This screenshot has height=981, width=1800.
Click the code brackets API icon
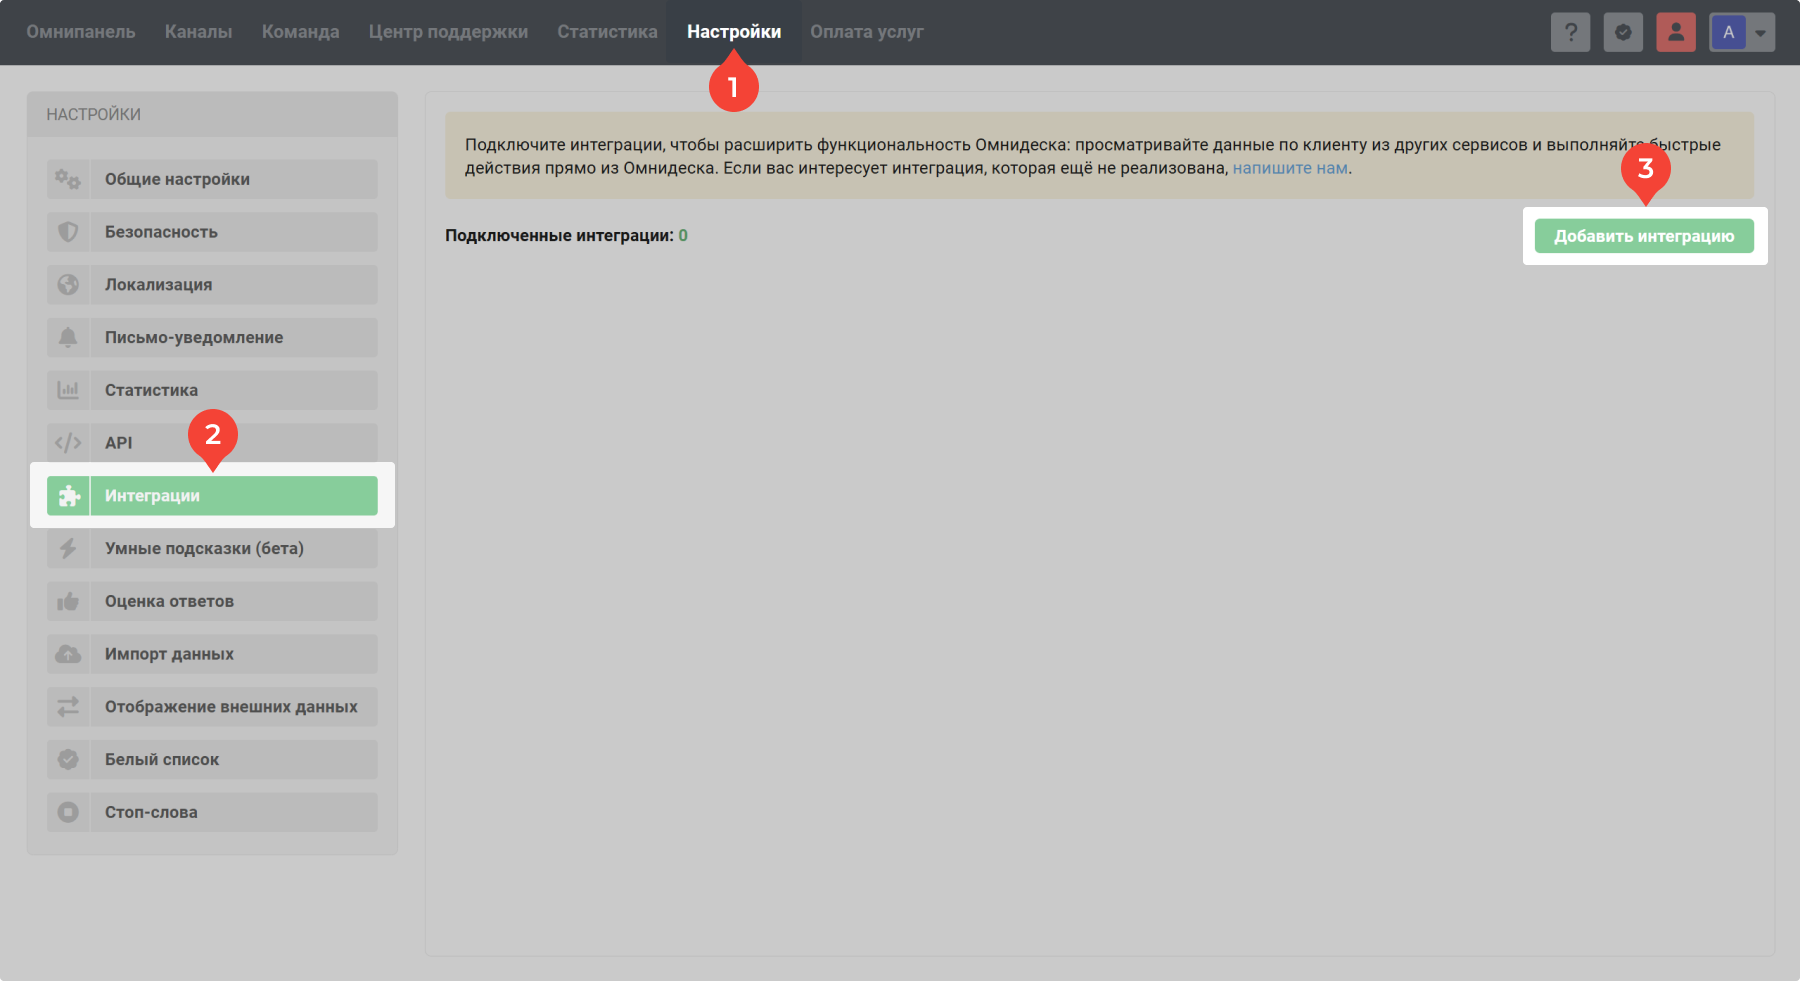click(x=68, y=443)
